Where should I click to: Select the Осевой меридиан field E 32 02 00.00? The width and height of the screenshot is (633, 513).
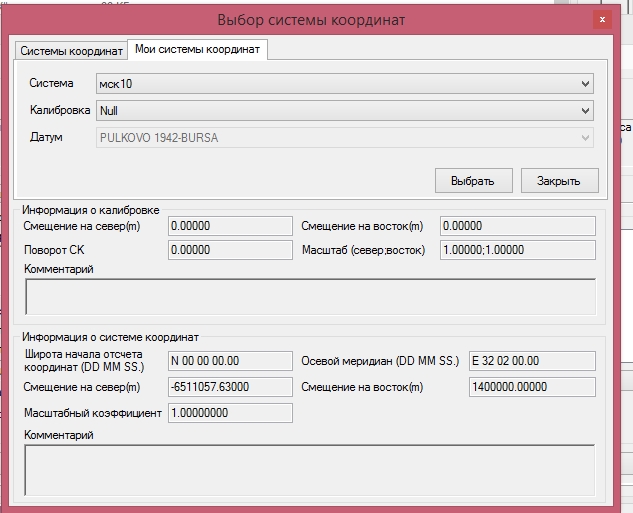(531, 361)
